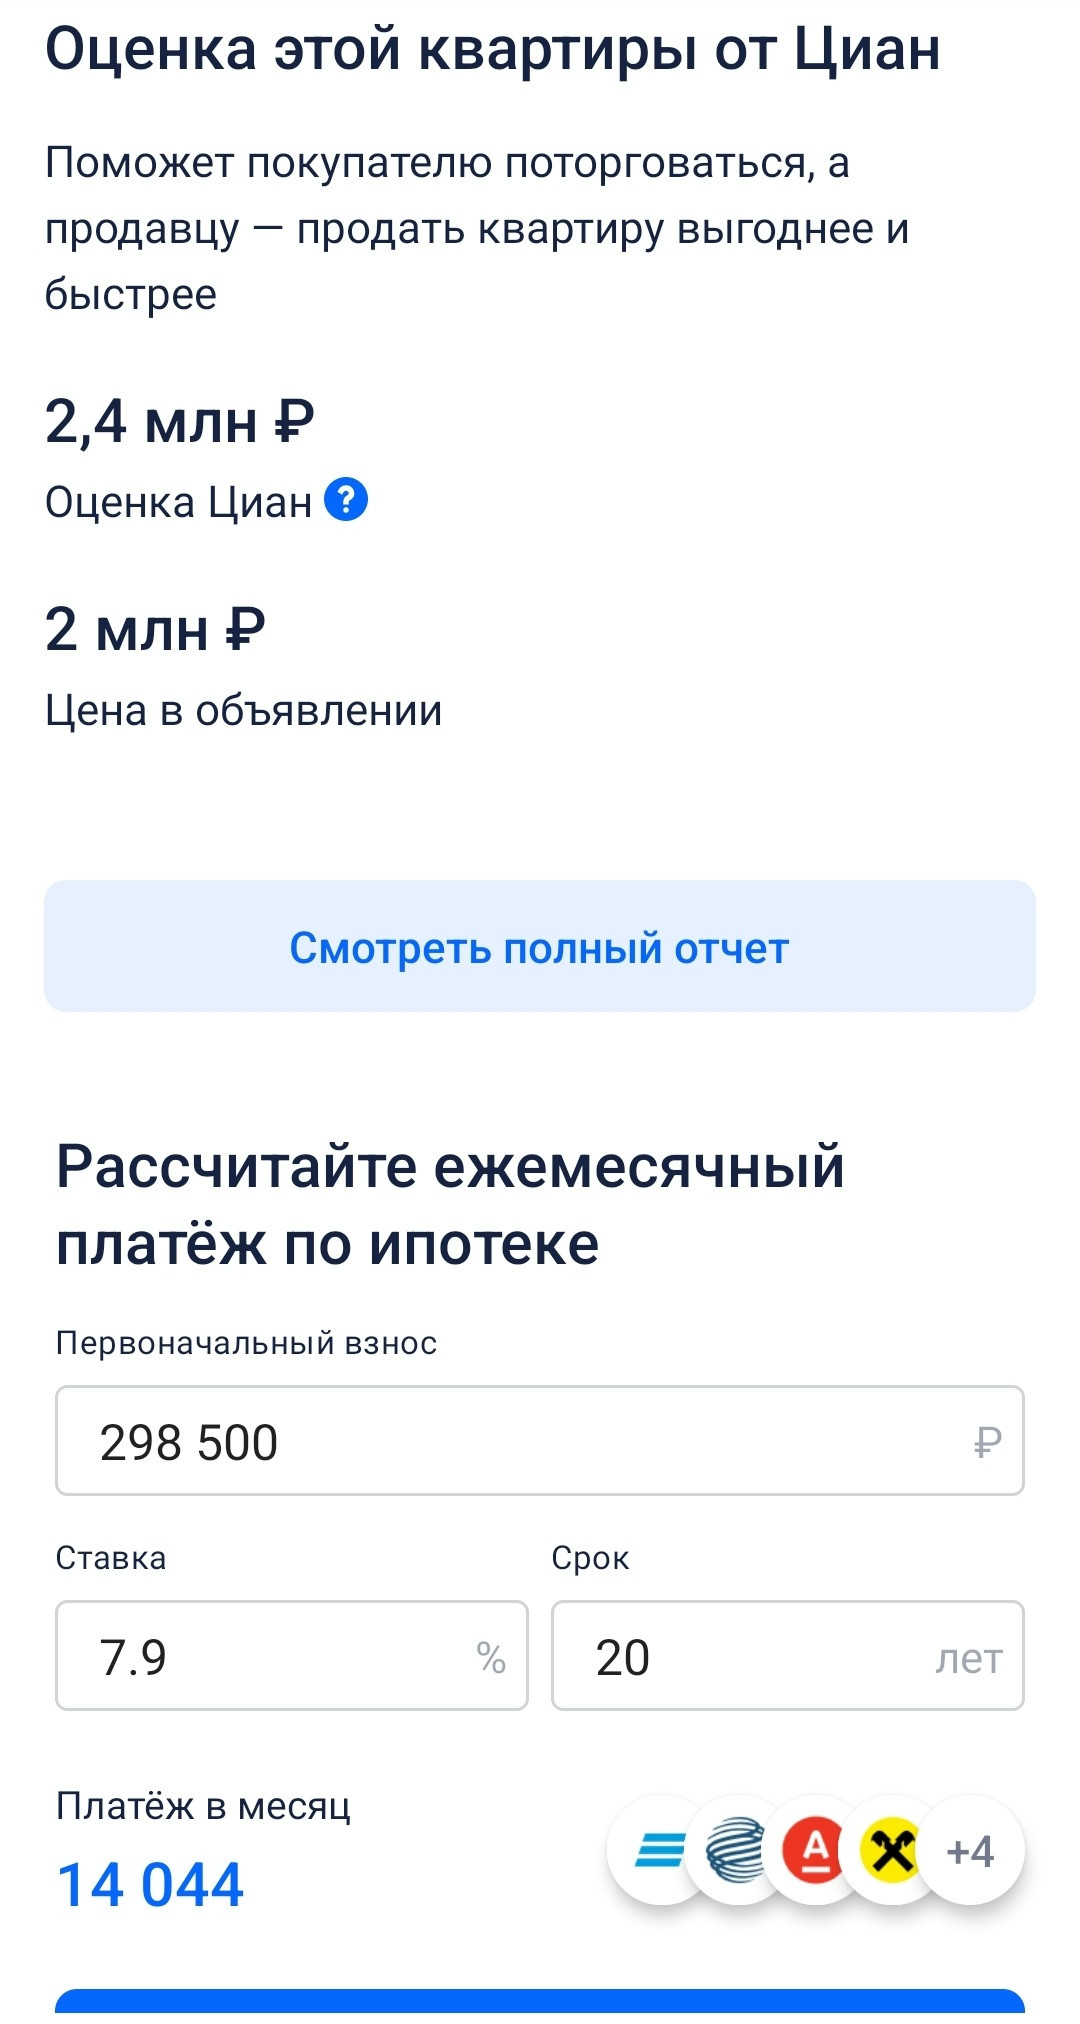Open Смотреть полный отчет report

pyautogui.click(x=539, y=946)
